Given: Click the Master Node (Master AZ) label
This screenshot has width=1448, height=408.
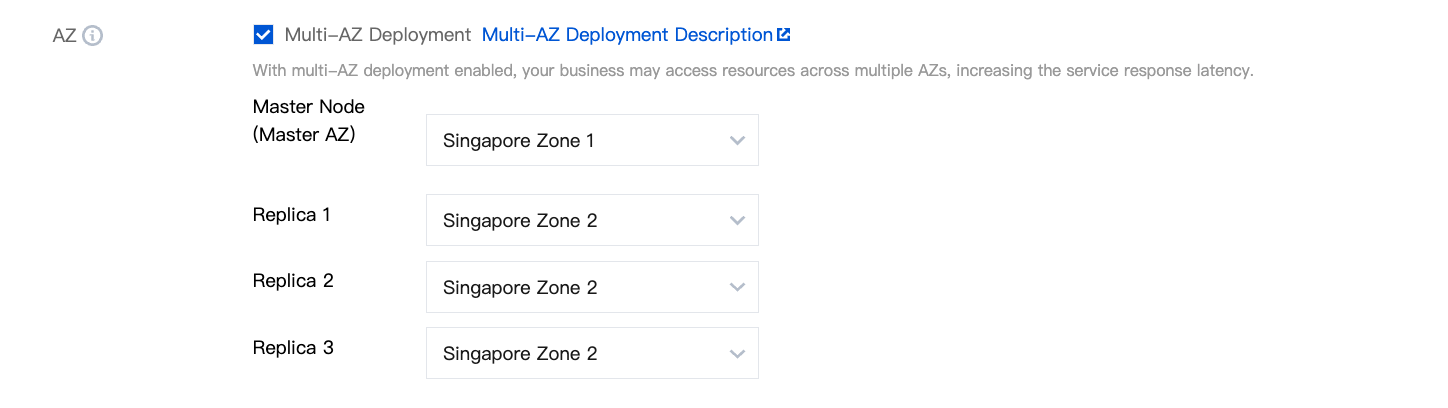Looking at the screenshot, I should 308,120.
